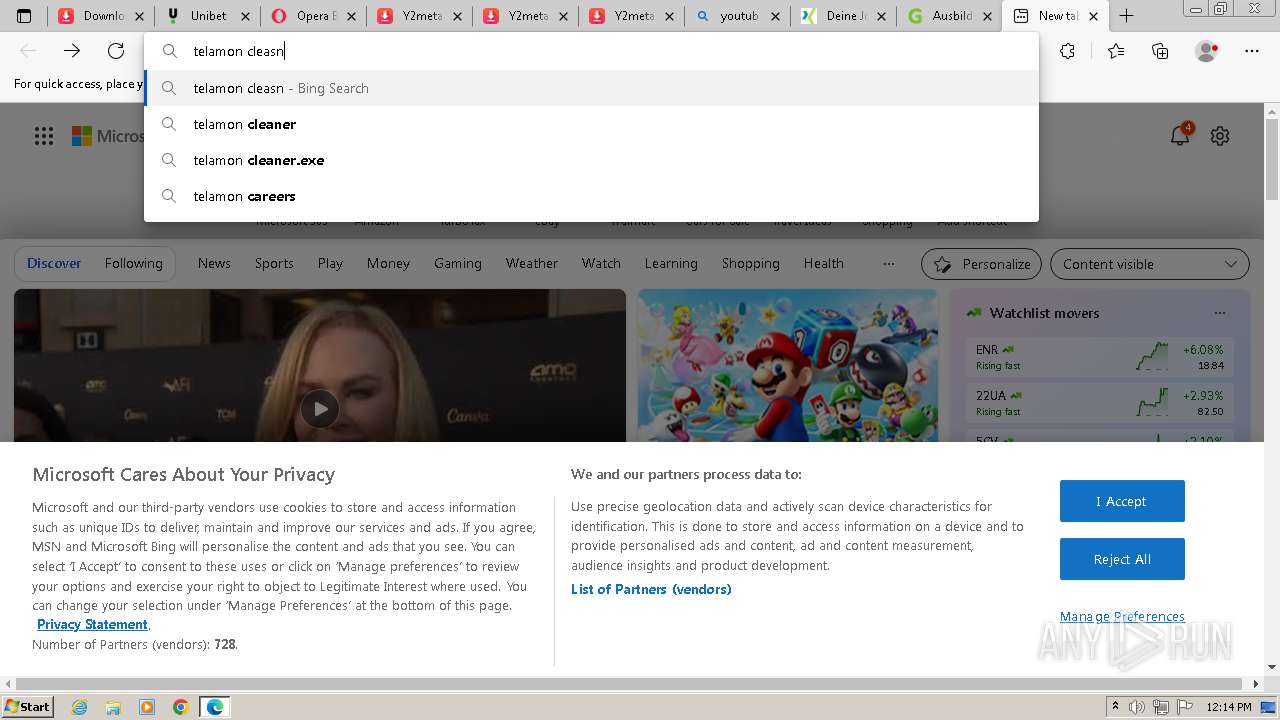The width and height of the screenshot is (1280, 720).
Task: Show hidden tray icons arrow
Action: coord(1115,707)
